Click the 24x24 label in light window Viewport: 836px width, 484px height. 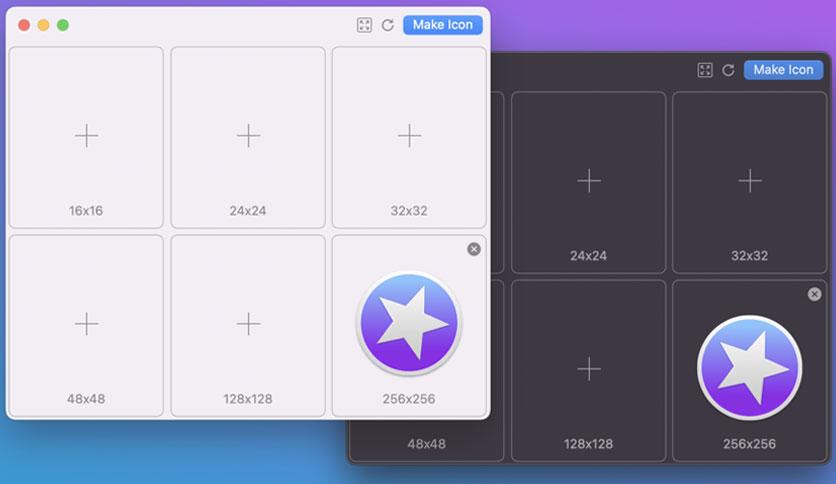coord(248,211)
